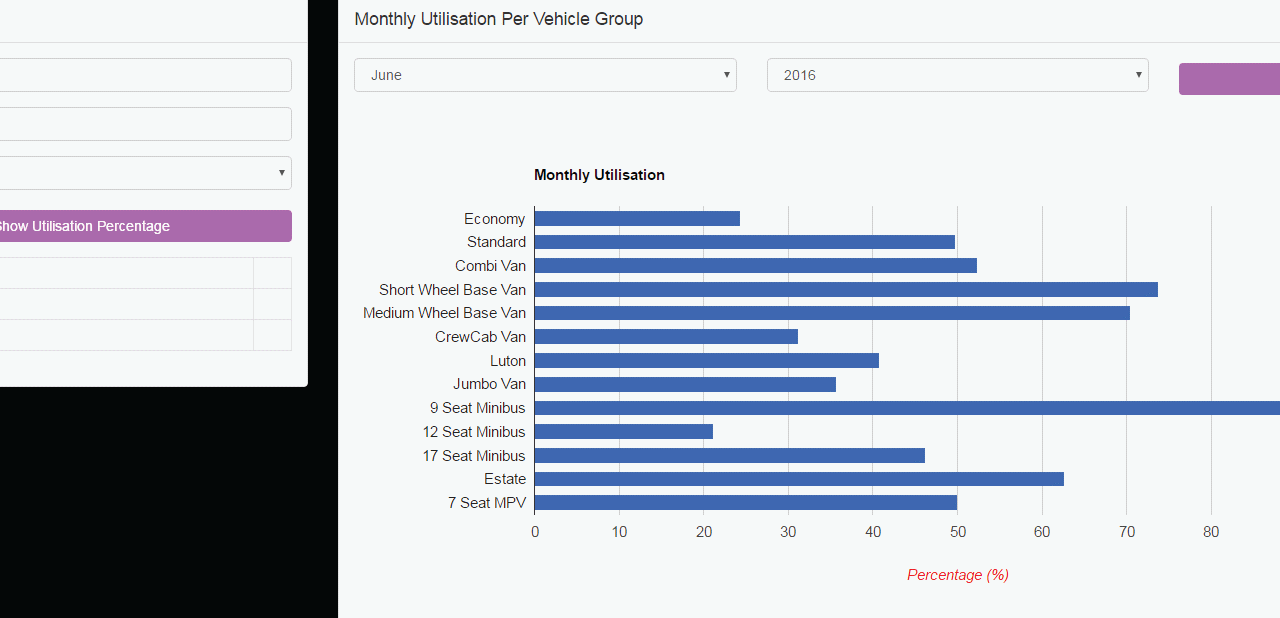
Task: Open the June month dropdown
Action: coord(545,75)
